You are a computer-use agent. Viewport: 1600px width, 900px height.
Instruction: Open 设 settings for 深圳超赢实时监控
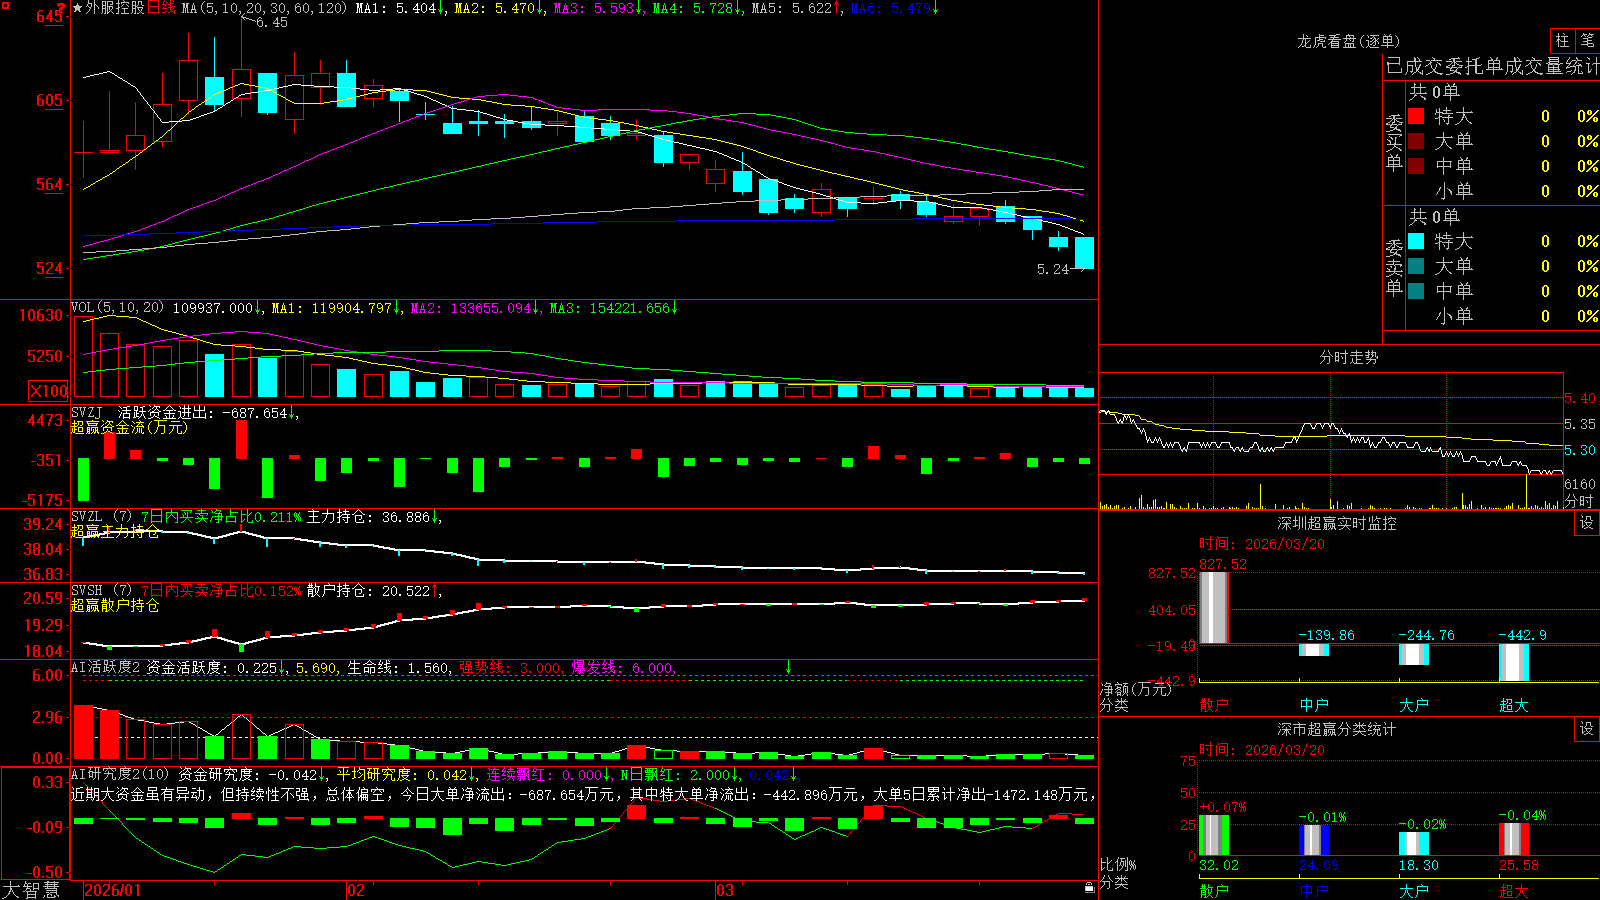[1587, 523]
